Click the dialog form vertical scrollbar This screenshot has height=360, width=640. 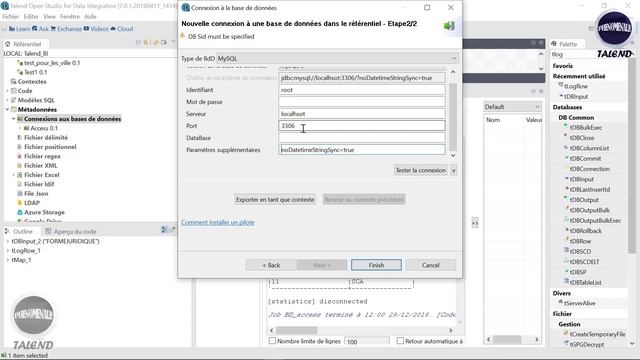[x=453, y=117]
